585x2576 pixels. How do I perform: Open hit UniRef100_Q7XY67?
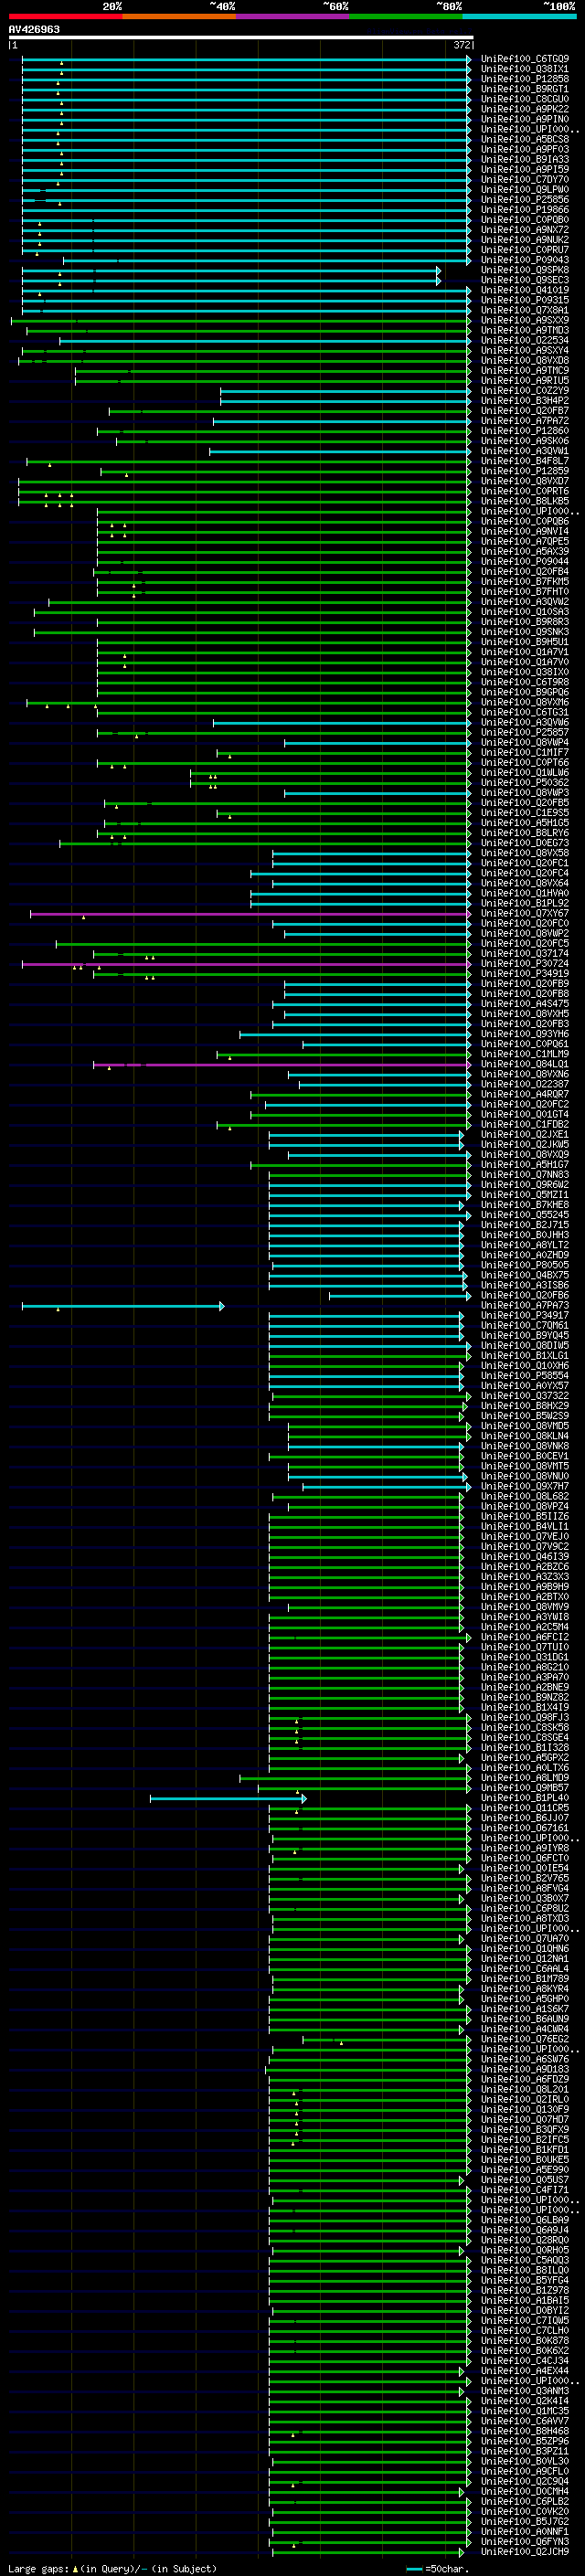click(524, 913)
